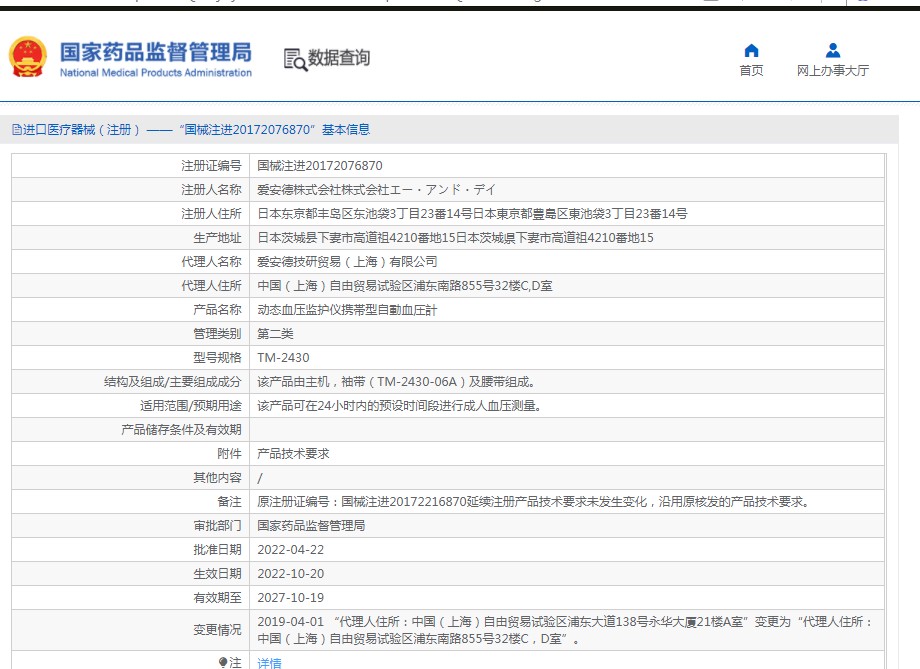Open the 数据查询 text label
Viewport: 920px width, 669px height.
coord(339,58)
